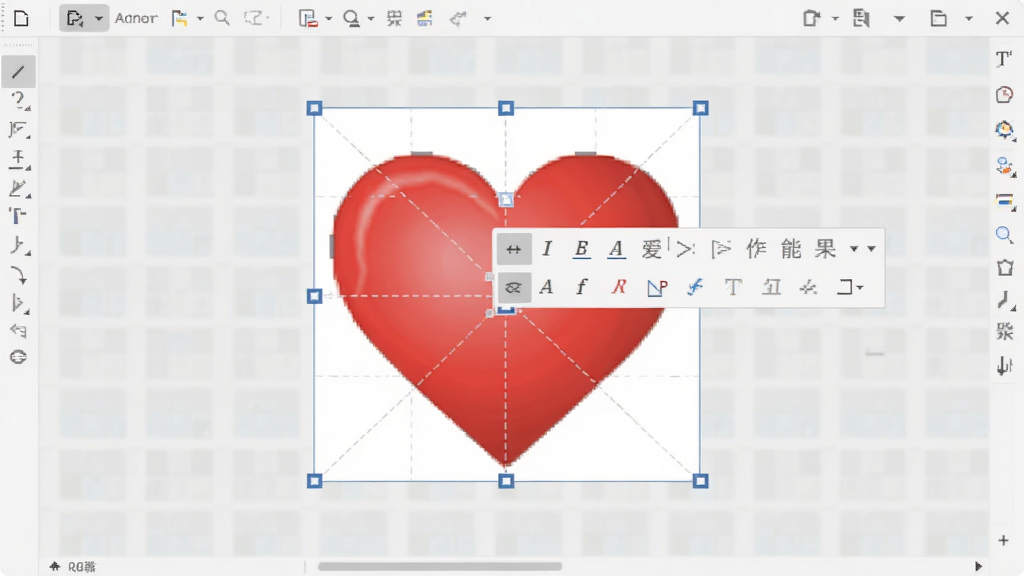Toggle Bold (B) in floating toolbar

coord(581,249)
